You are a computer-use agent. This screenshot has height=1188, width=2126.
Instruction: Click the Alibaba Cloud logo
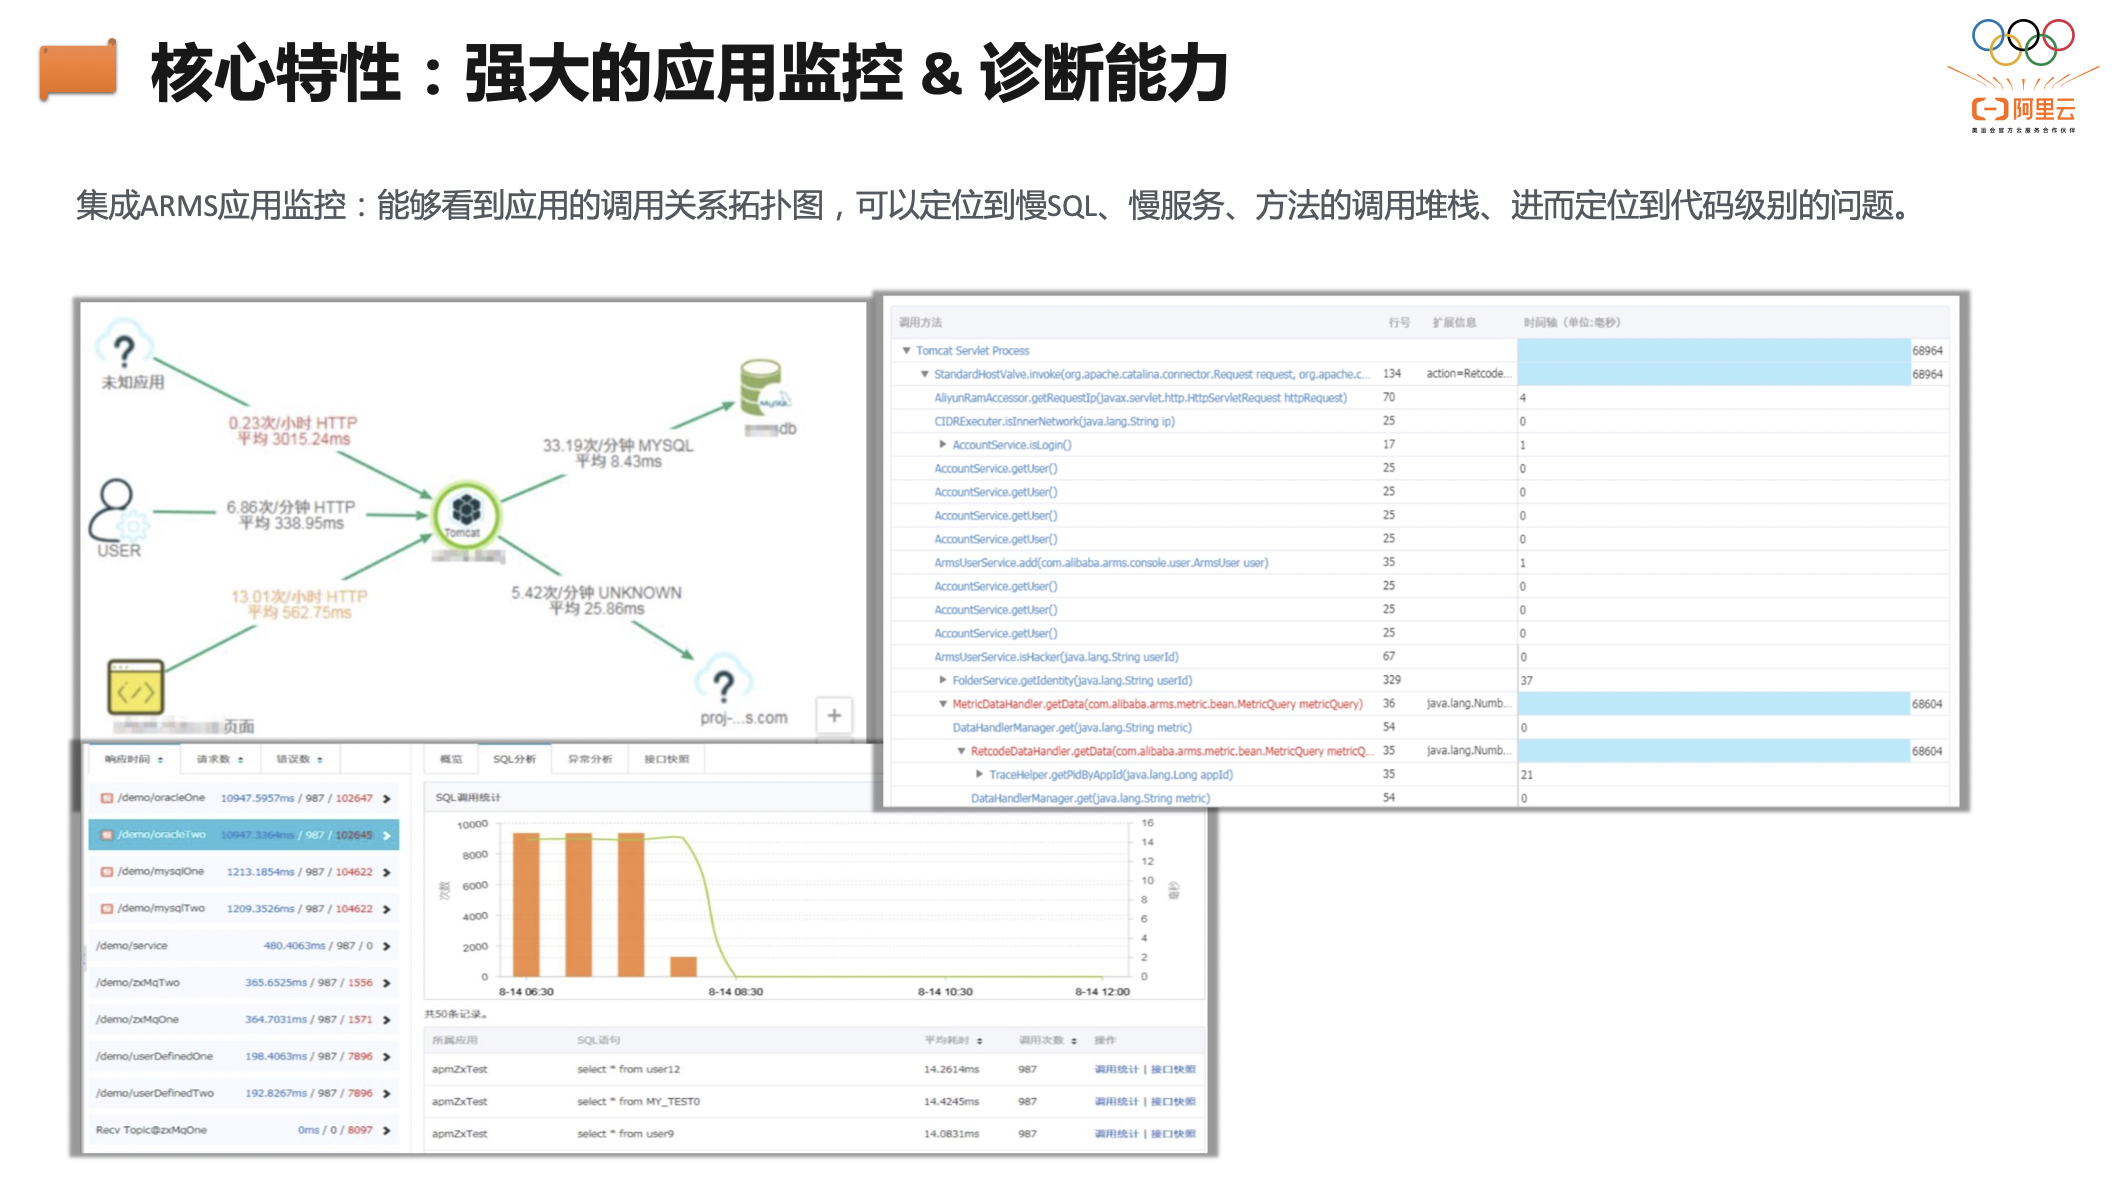(x=2022, y=109)
